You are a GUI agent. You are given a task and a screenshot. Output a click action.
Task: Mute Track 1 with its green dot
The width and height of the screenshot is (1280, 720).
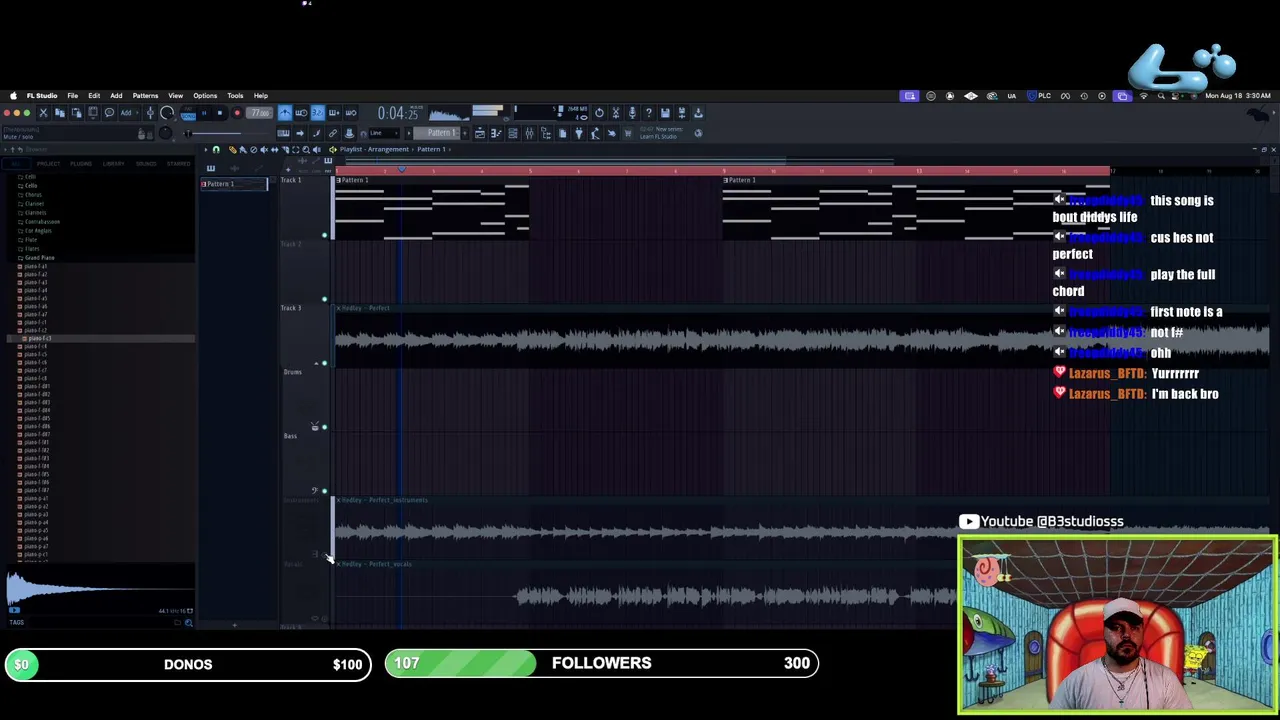click(x=324, y=235)
